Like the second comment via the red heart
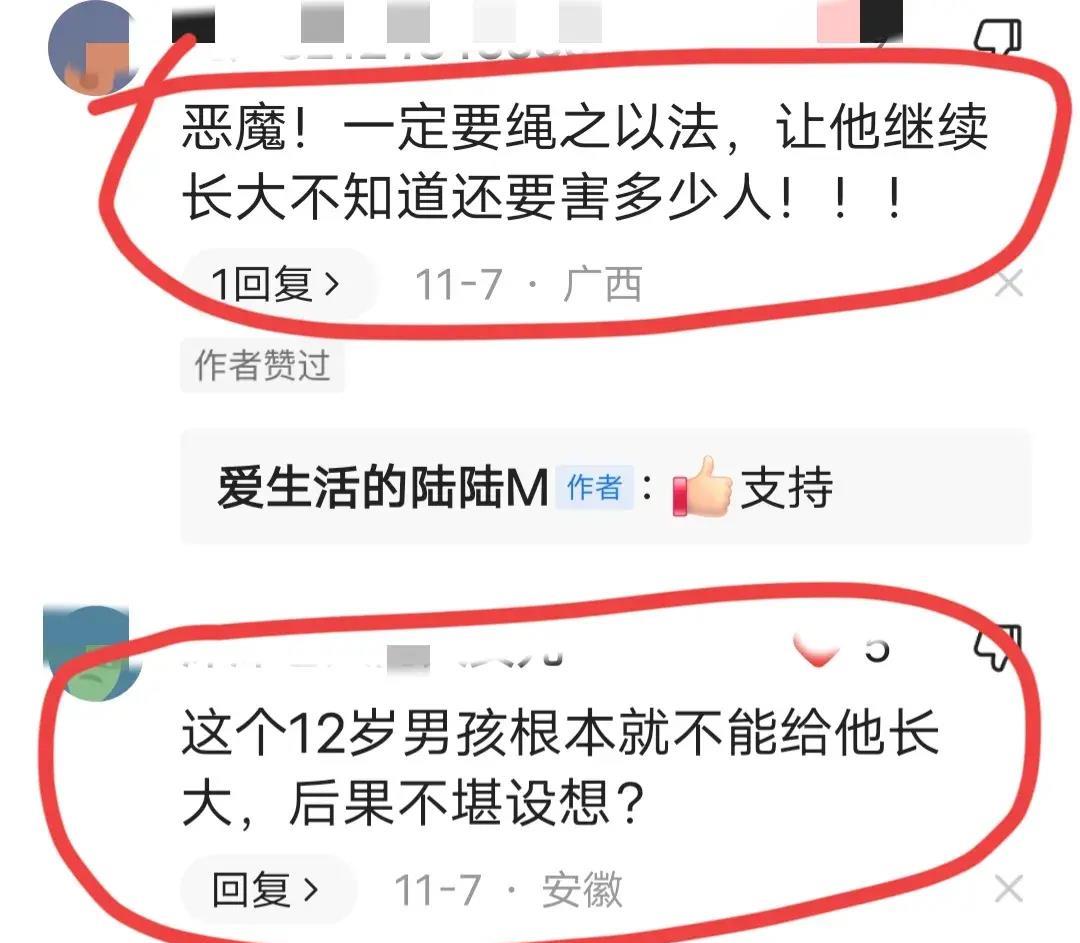1080x943 pixels. [817, 650]
